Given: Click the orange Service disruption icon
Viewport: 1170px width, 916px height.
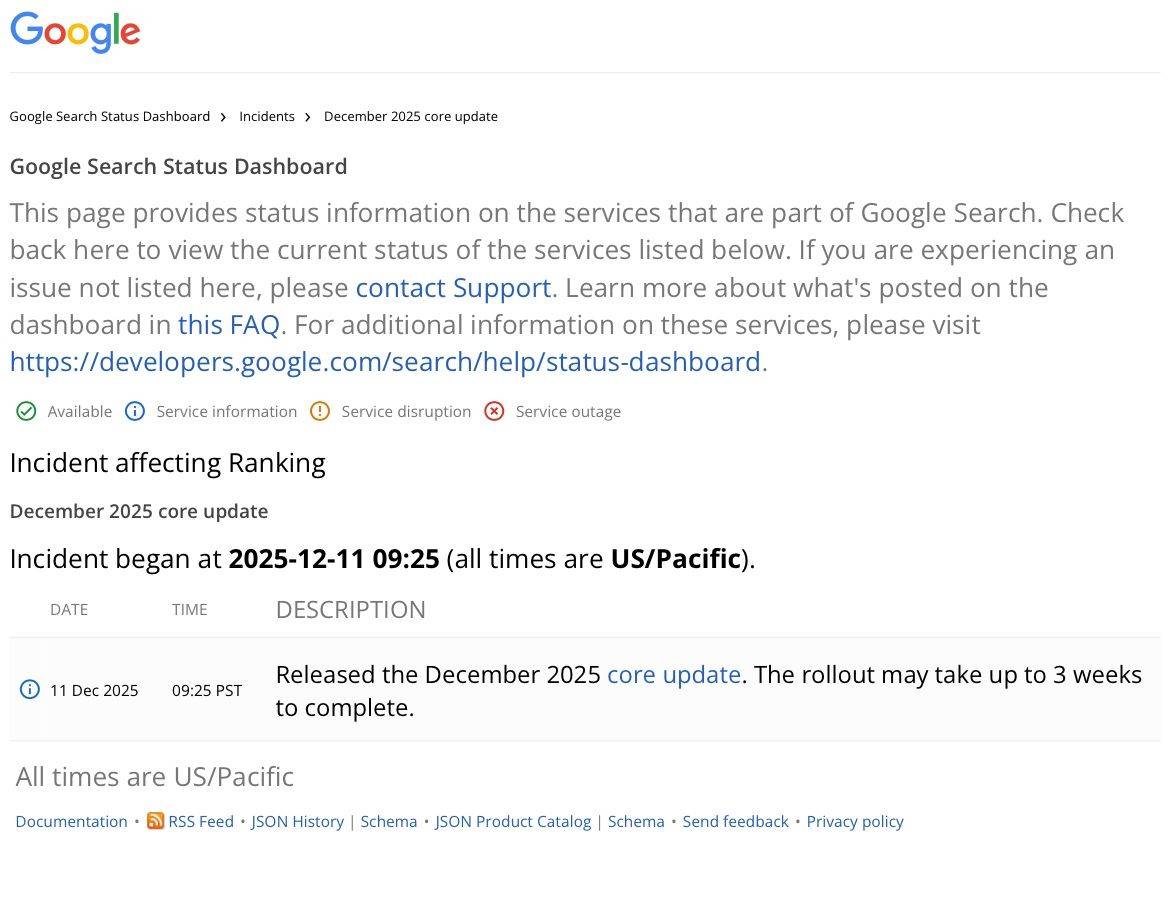Looking at the screenshot, I should 319,411.
